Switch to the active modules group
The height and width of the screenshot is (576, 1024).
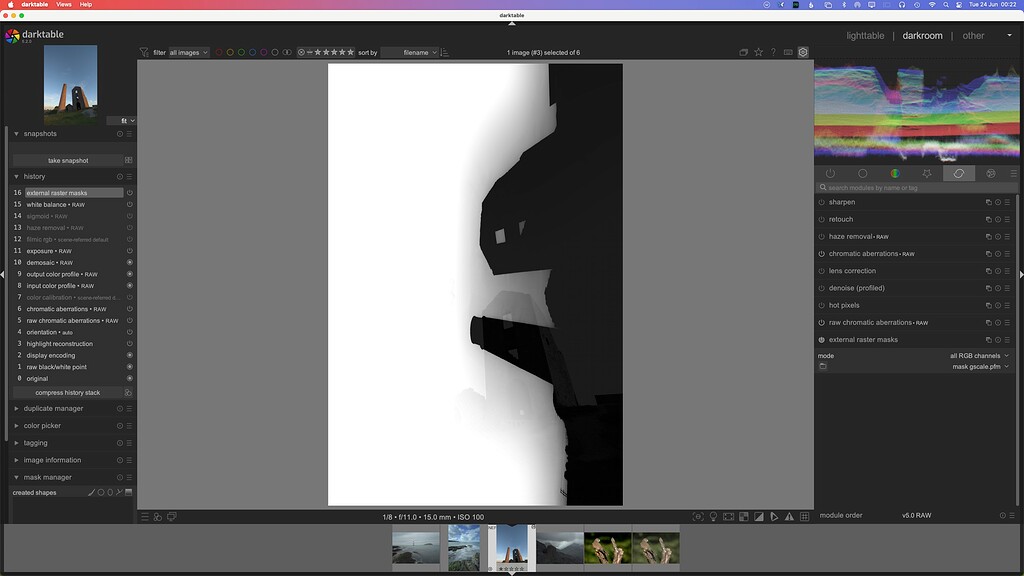(830, 173)
